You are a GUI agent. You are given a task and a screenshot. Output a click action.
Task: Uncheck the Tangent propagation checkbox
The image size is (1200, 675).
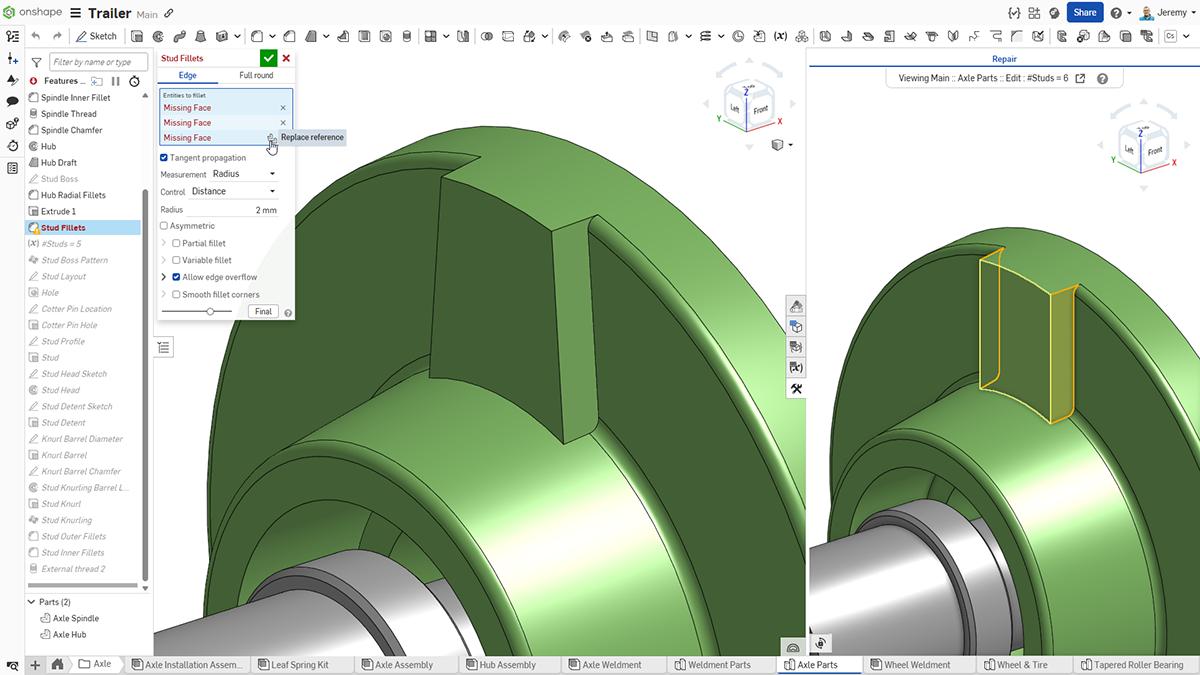pyautogui.click(x=164, y=157)
